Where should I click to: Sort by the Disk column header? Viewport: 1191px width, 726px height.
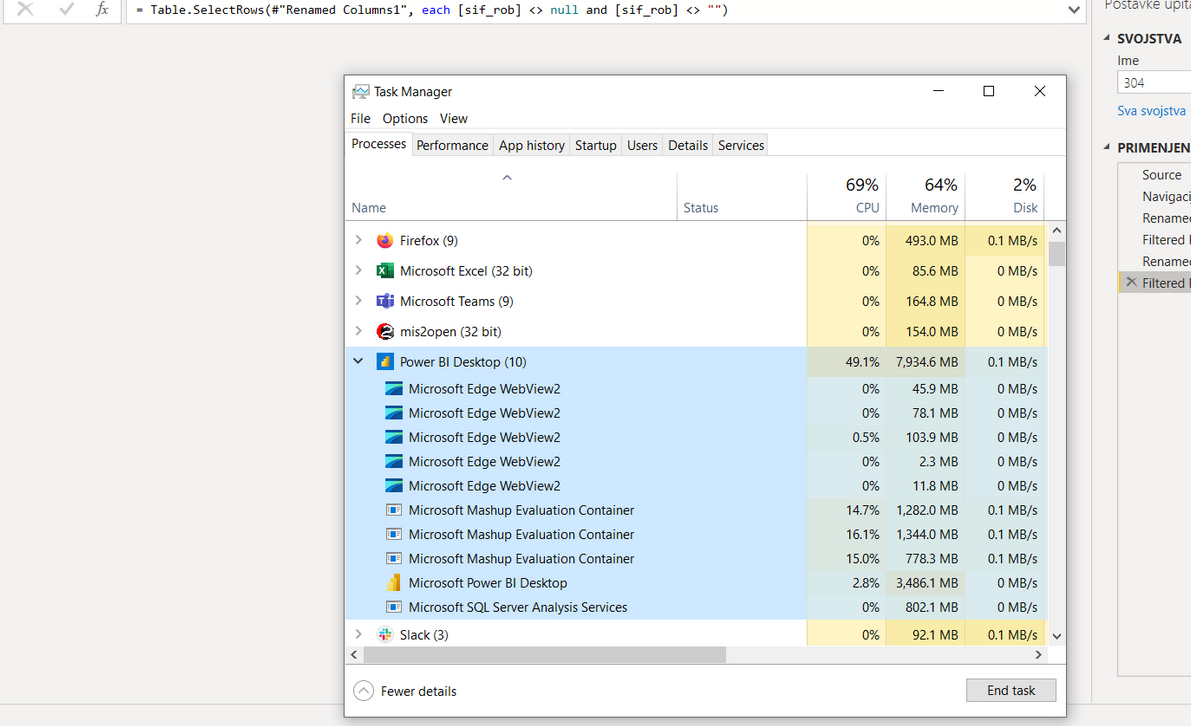1004,197
